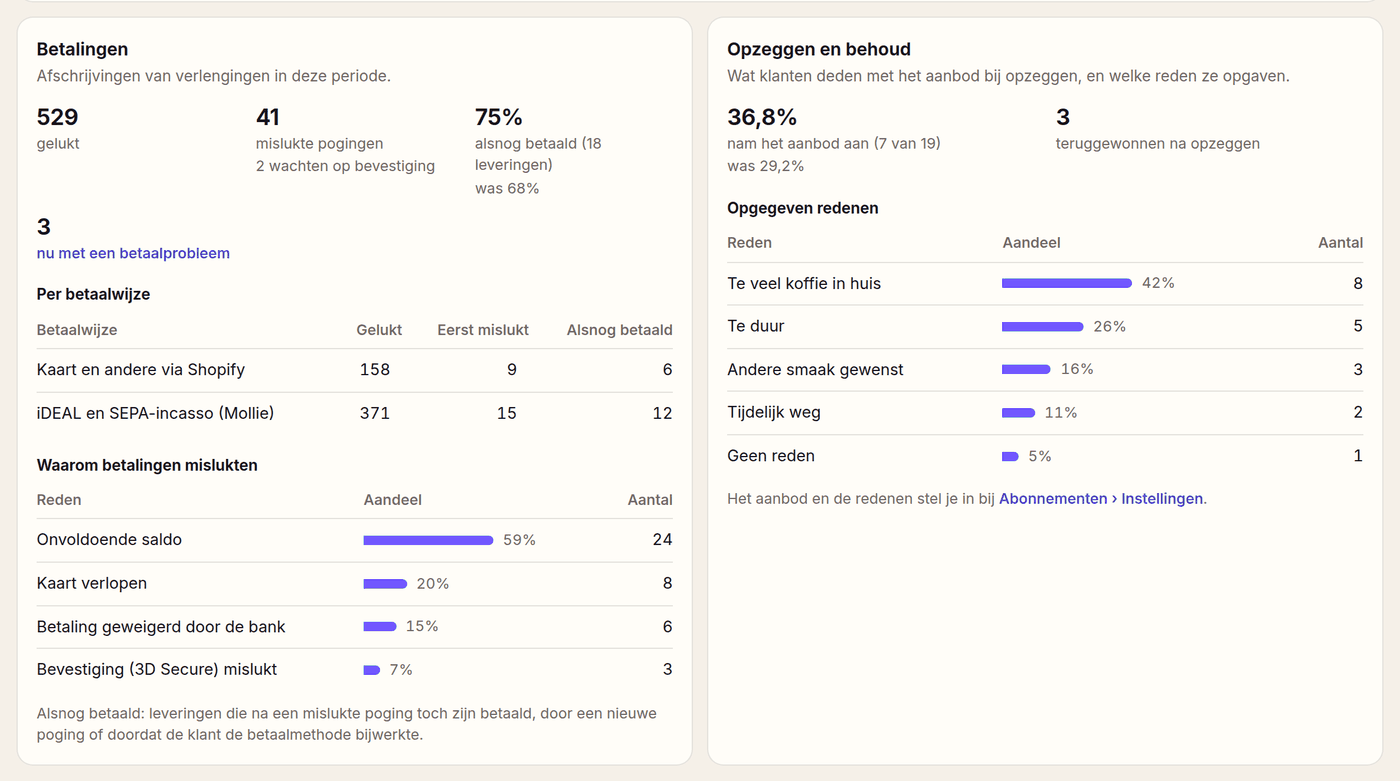Image resolution: width=1400 pixels, height=781 pixels.
Task: Click 'Bevestiging (3D Secure) mislukt' reason
Action: [157, 670]
